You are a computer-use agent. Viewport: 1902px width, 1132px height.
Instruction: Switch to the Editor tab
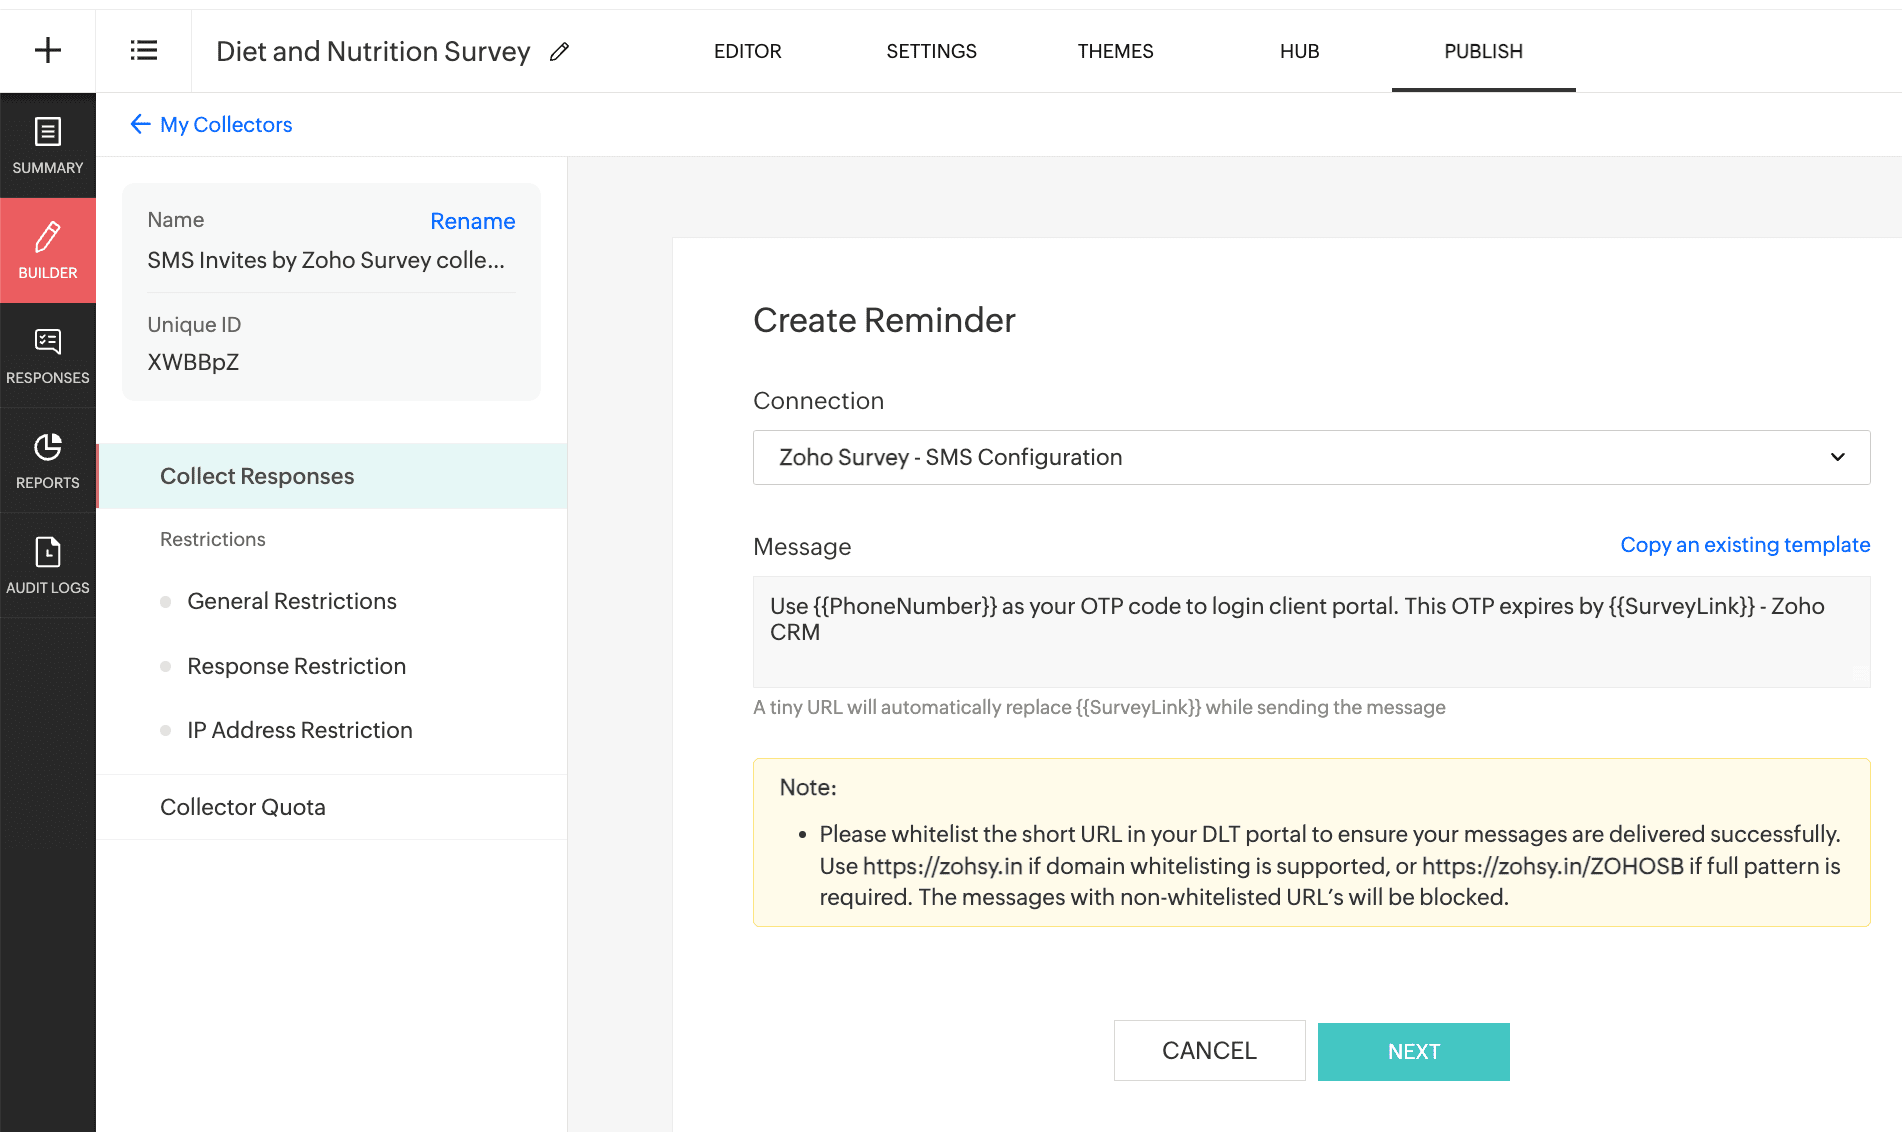748,51
